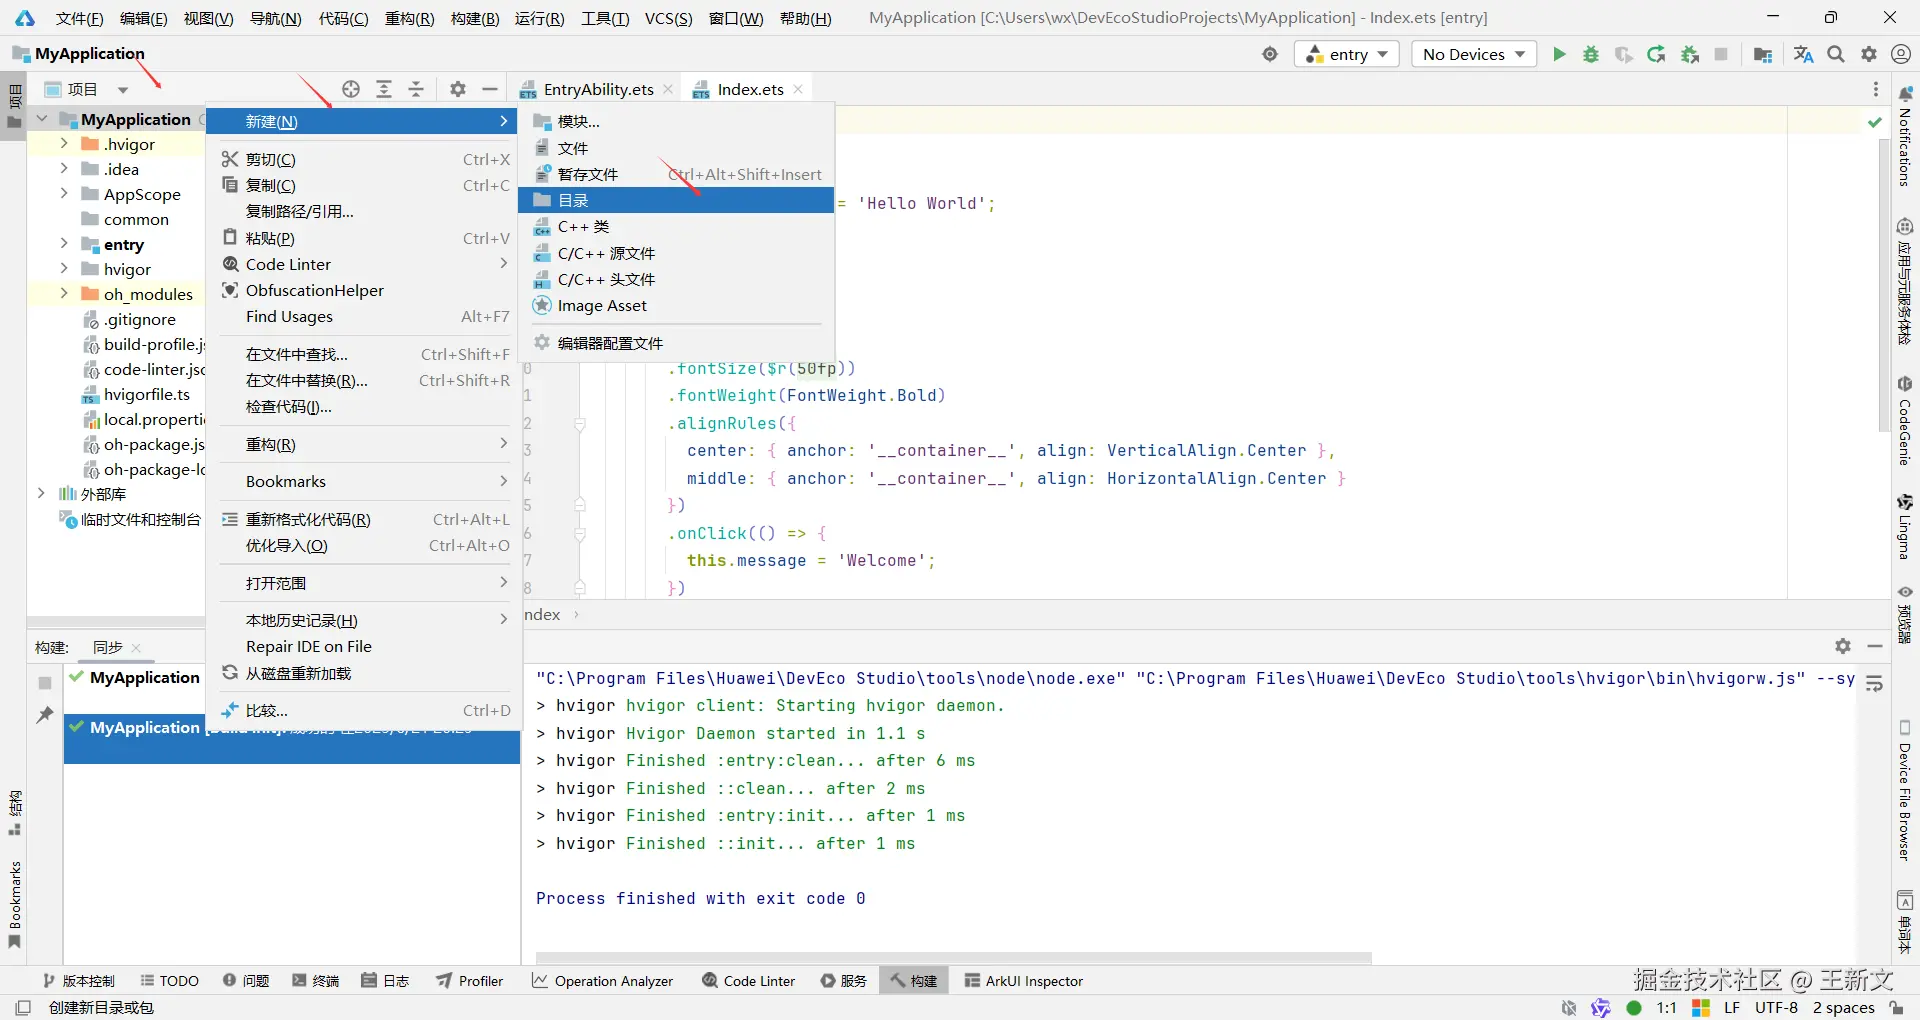Collapse all items in project tree
The height and width of the screenshot is (1020, 1920).
tap(416, 89)
